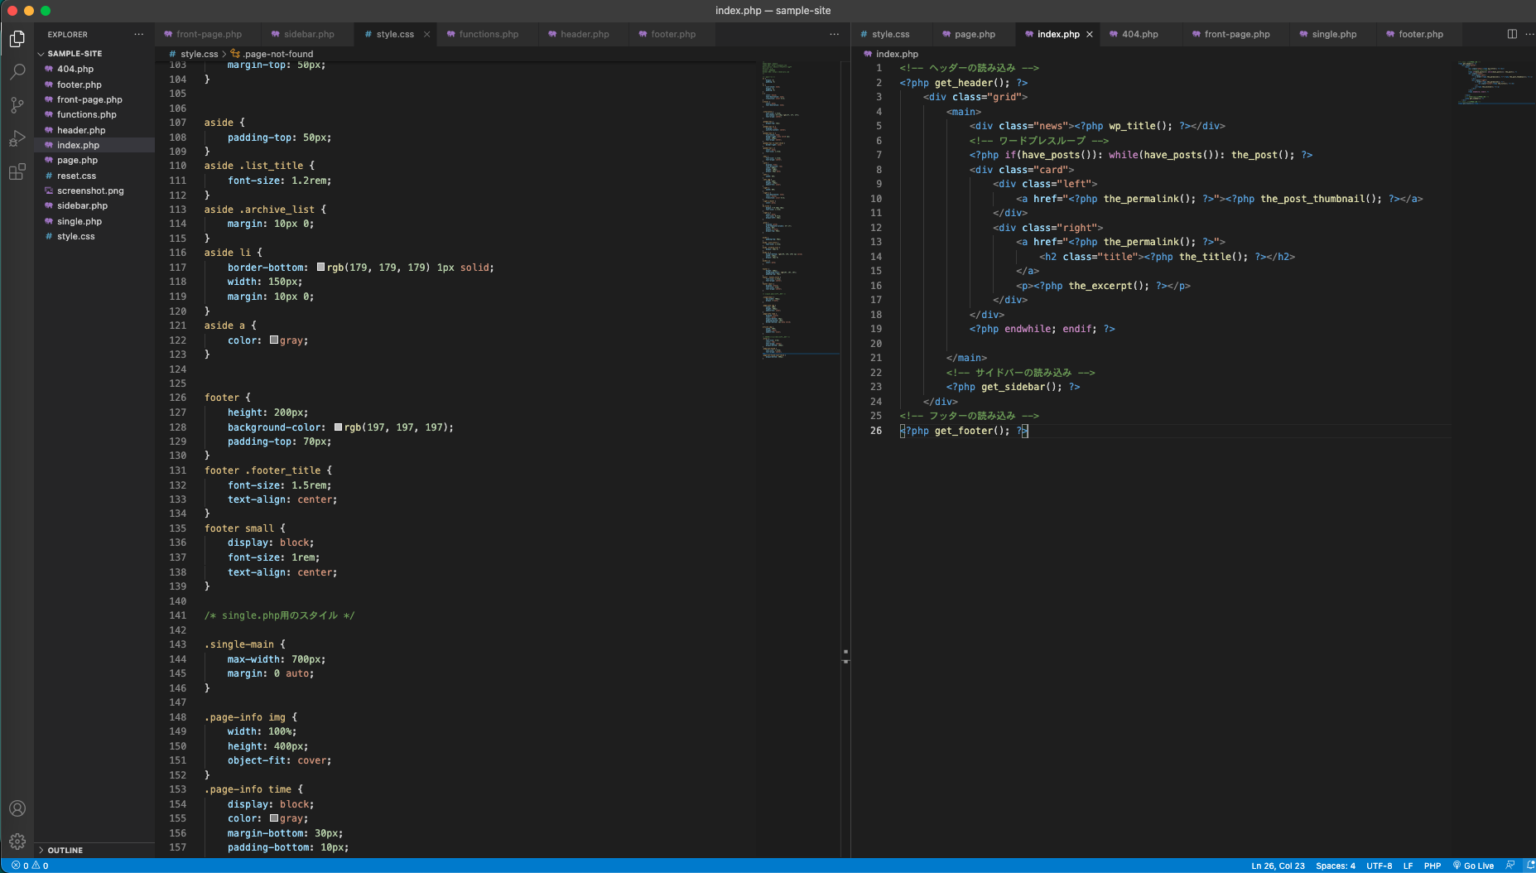
Task: Click the split editor icon
Action: point(1512,34)
